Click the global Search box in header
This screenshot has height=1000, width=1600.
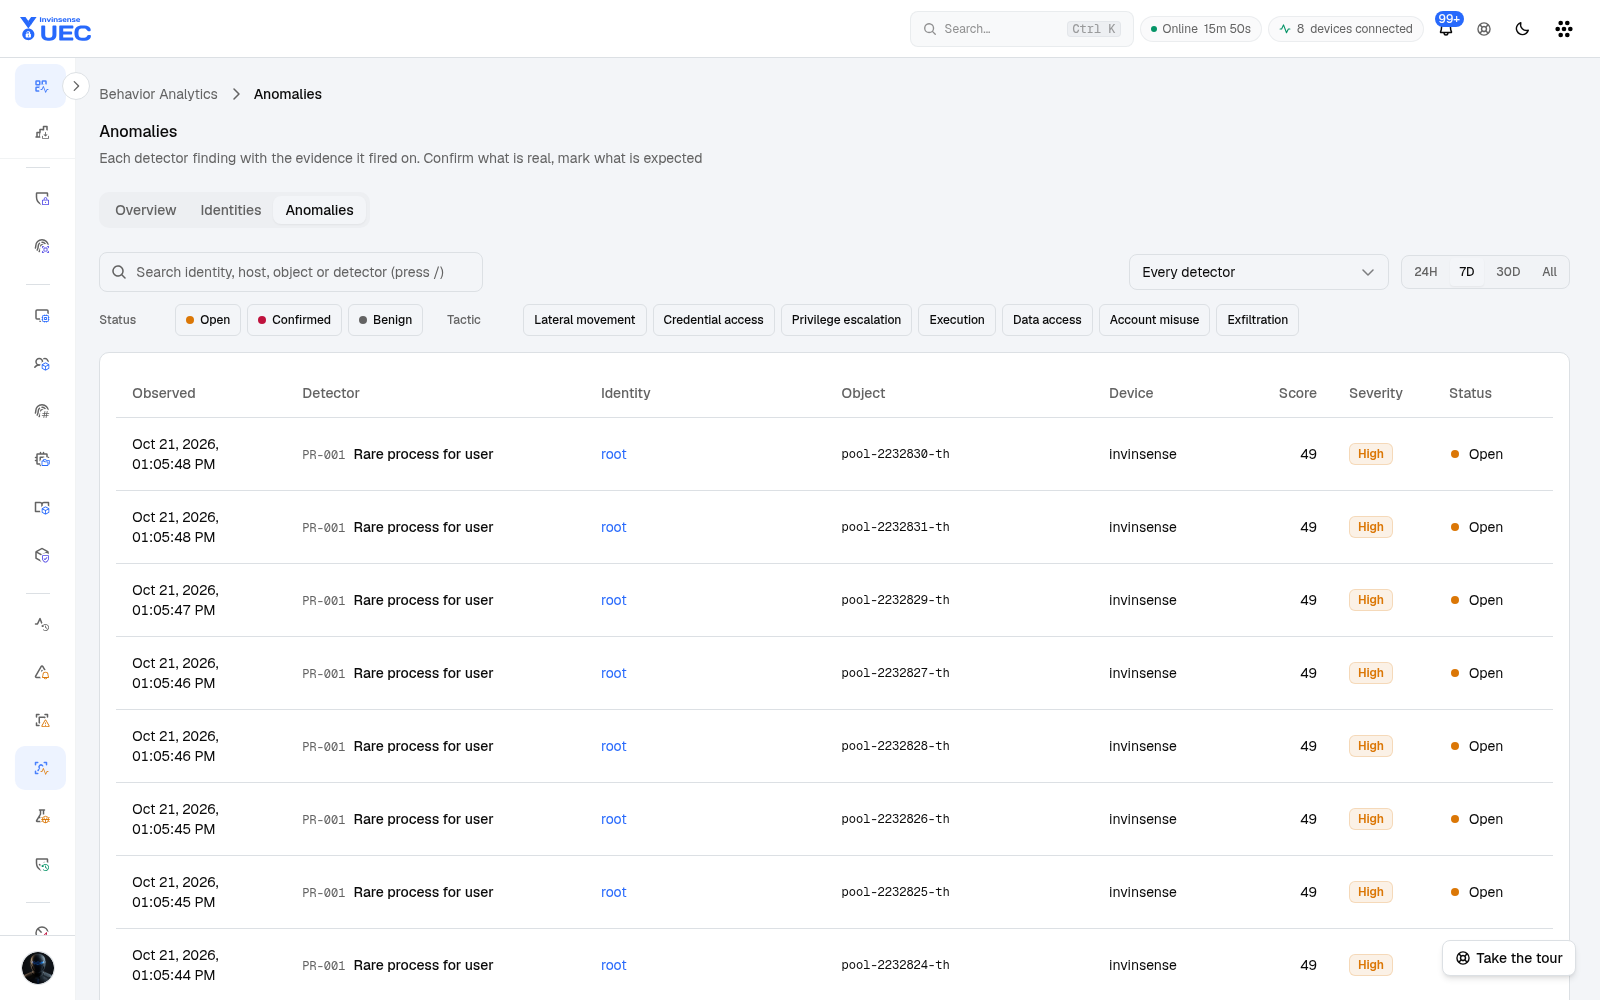(x=1021, y=29)
